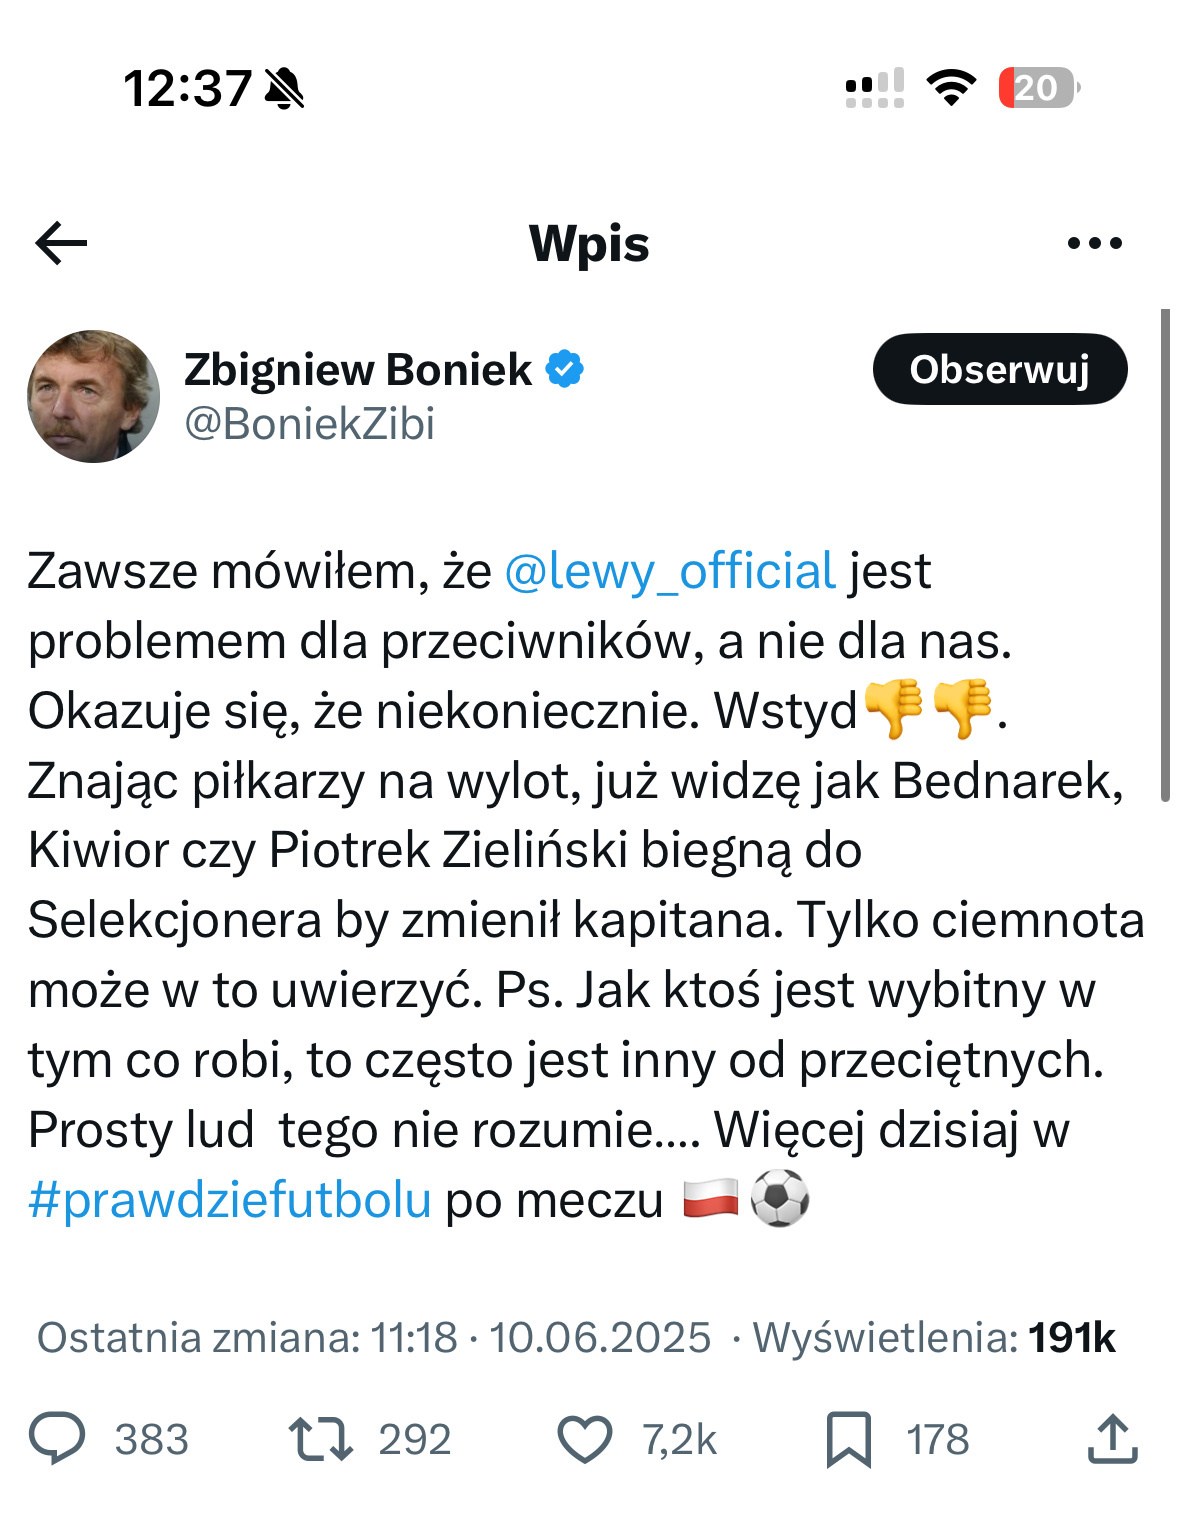This screenshot has width=1179, height=1523.
Task: Tap the reply speech bubble icon
Action: pyautogui.click(x=57, y=1438)
